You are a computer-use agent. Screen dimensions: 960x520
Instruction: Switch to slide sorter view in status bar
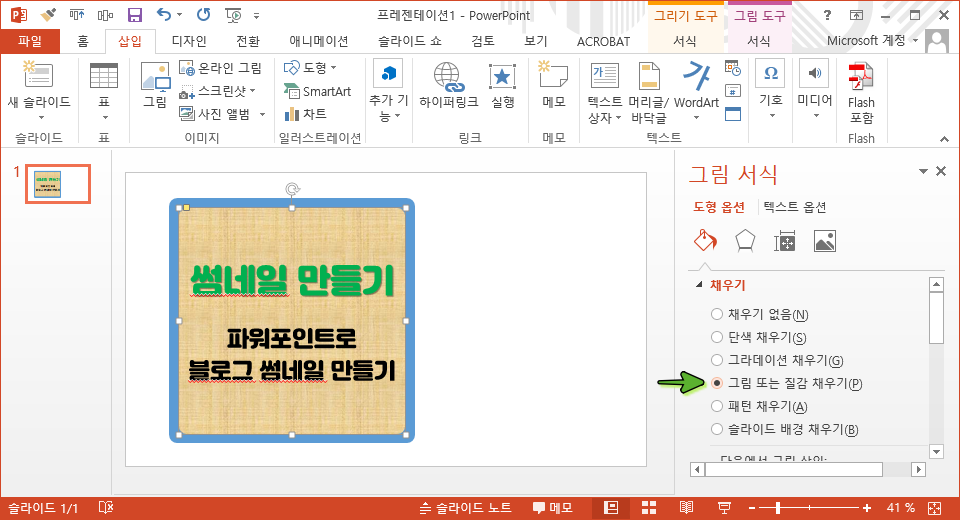(x=649, y=508)
